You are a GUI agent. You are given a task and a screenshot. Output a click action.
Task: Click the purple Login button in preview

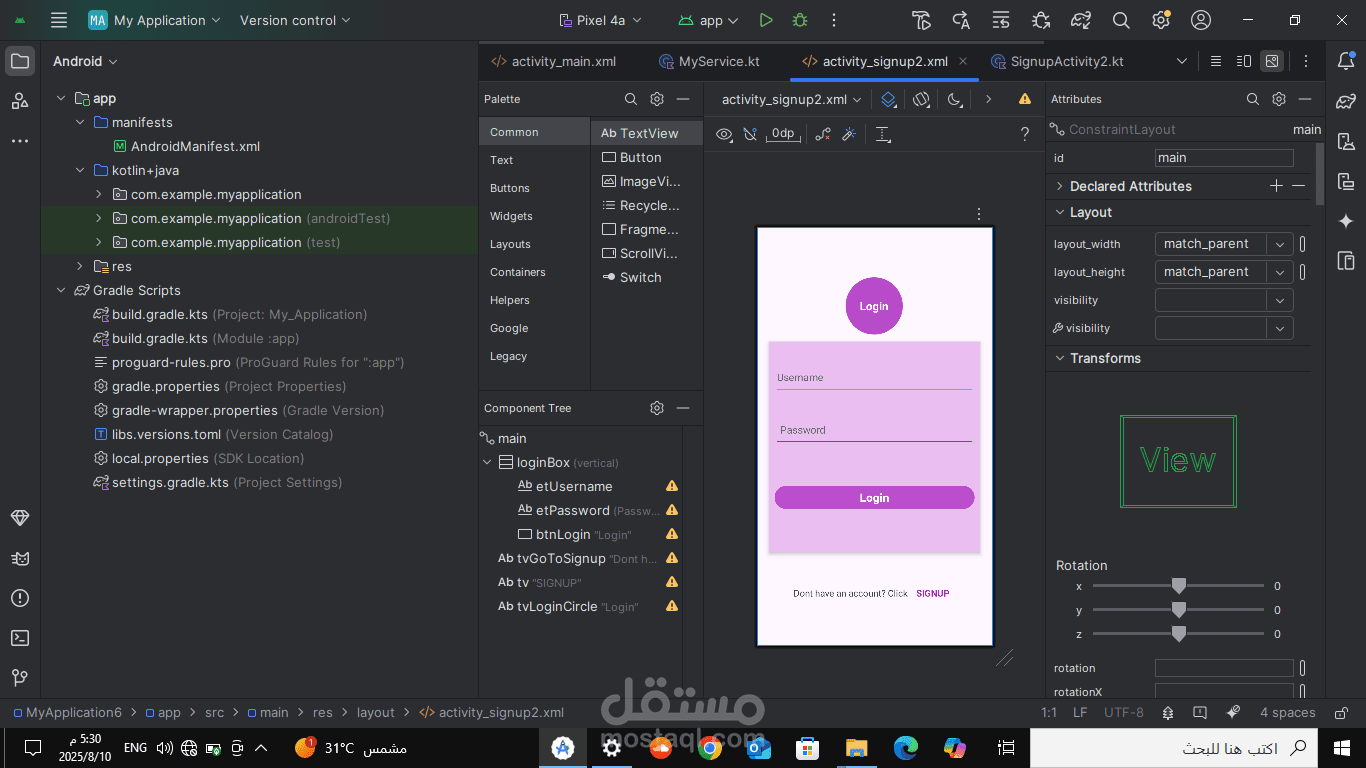click(x=874, y=498)
